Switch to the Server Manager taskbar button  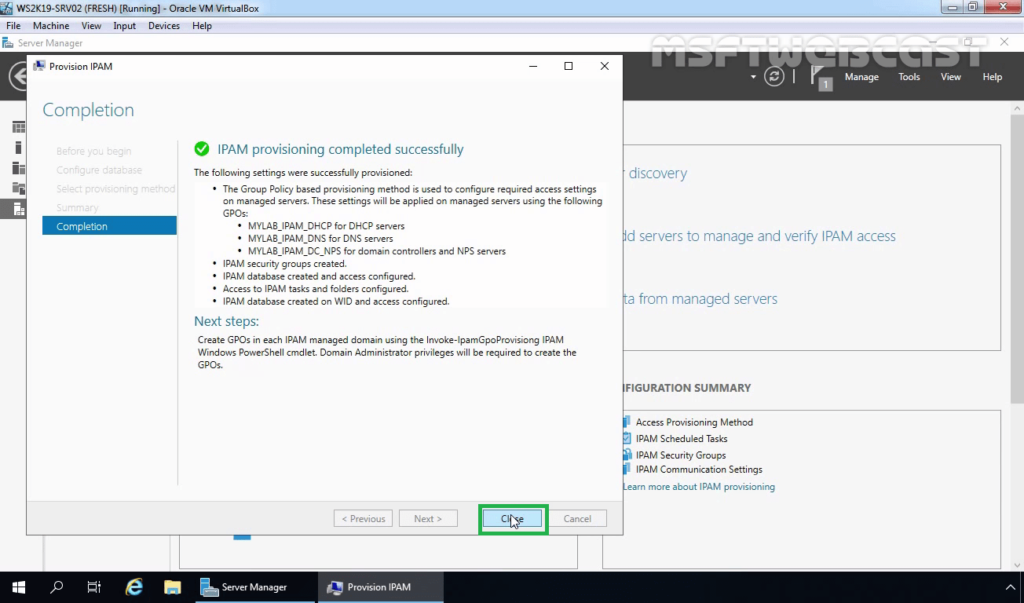point(255,587)
